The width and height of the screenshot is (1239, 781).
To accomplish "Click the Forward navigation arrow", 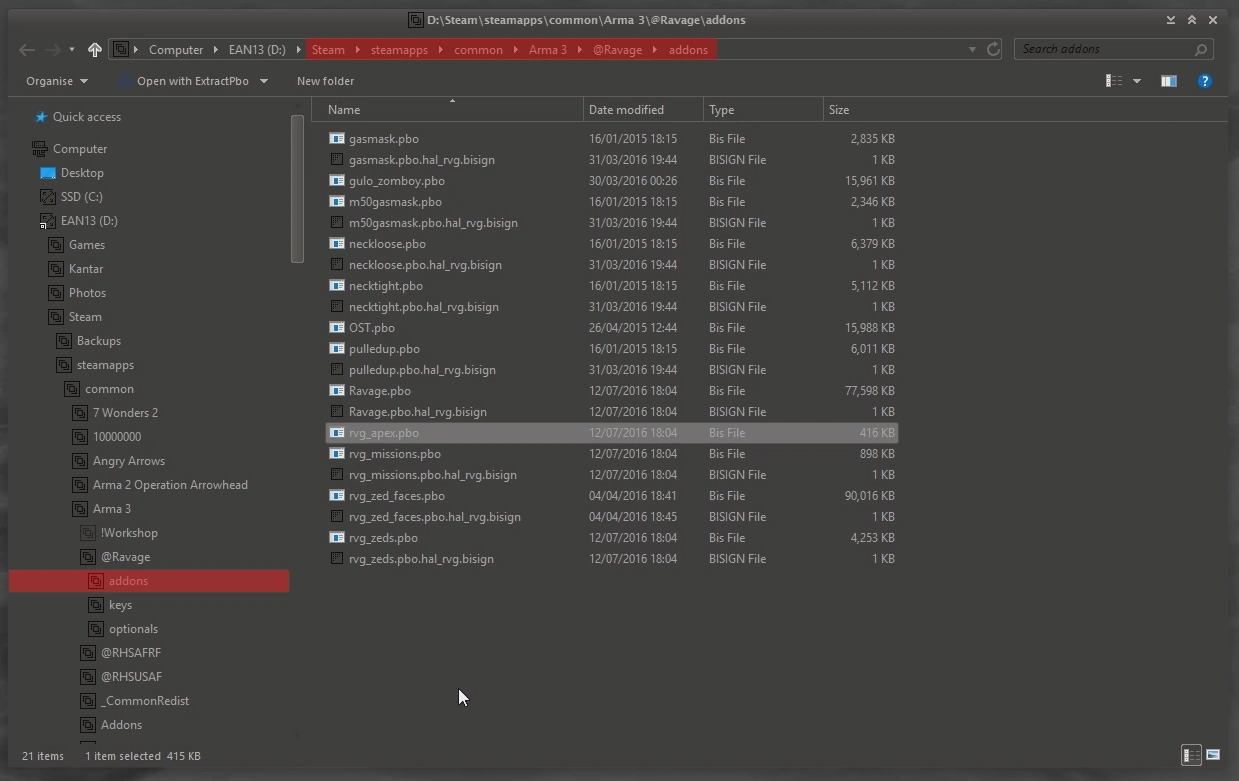I will [54, 49].
